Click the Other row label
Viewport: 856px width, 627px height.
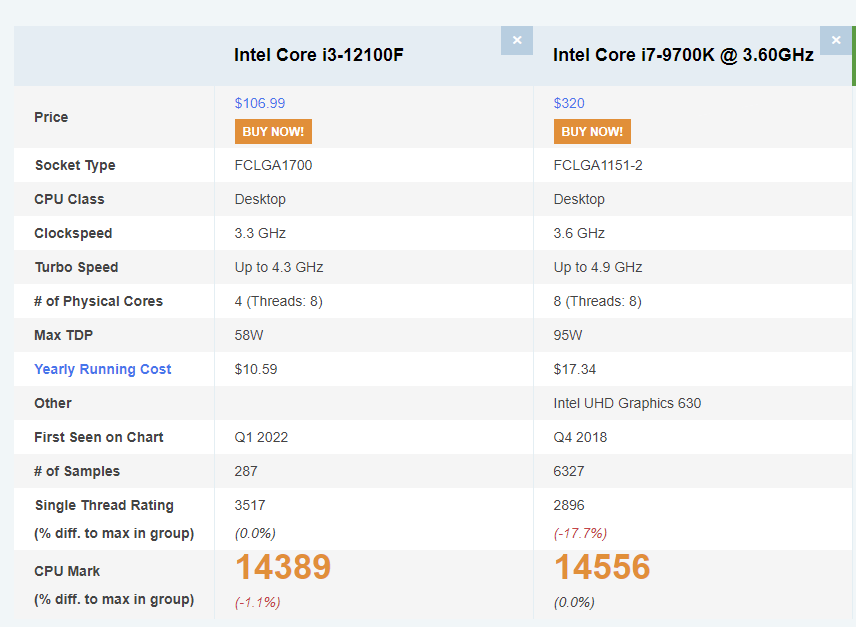point(52,403)
